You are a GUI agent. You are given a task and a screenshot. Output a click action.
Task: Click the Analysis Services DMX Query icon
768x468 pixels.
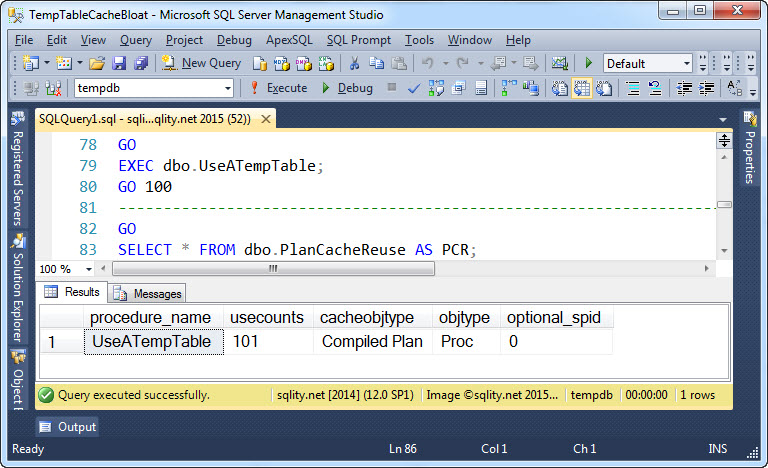pos(304,63)
